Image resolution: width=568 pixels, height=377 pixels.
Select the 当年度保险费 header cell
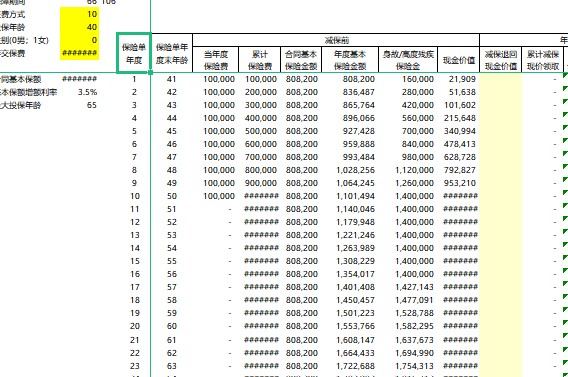216,60
